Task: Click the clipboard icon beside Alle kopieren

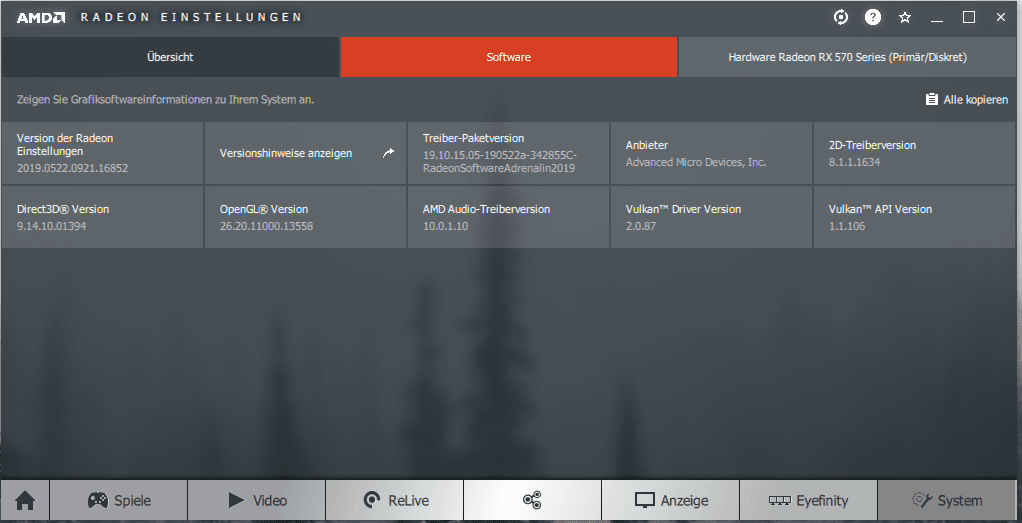Action: (x=931, y=100)
